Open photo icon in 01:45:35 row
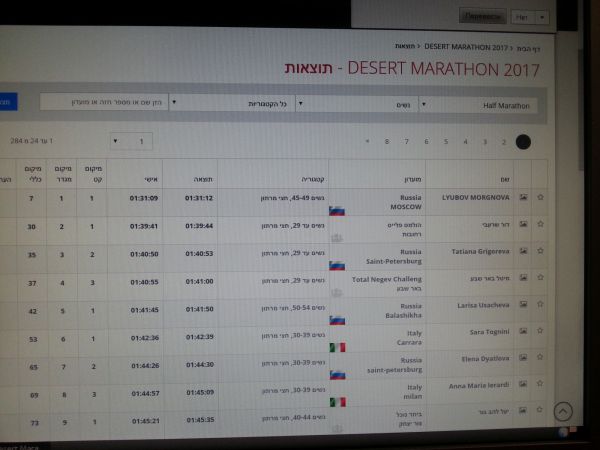The image size is (600, 450). point(523,411)
